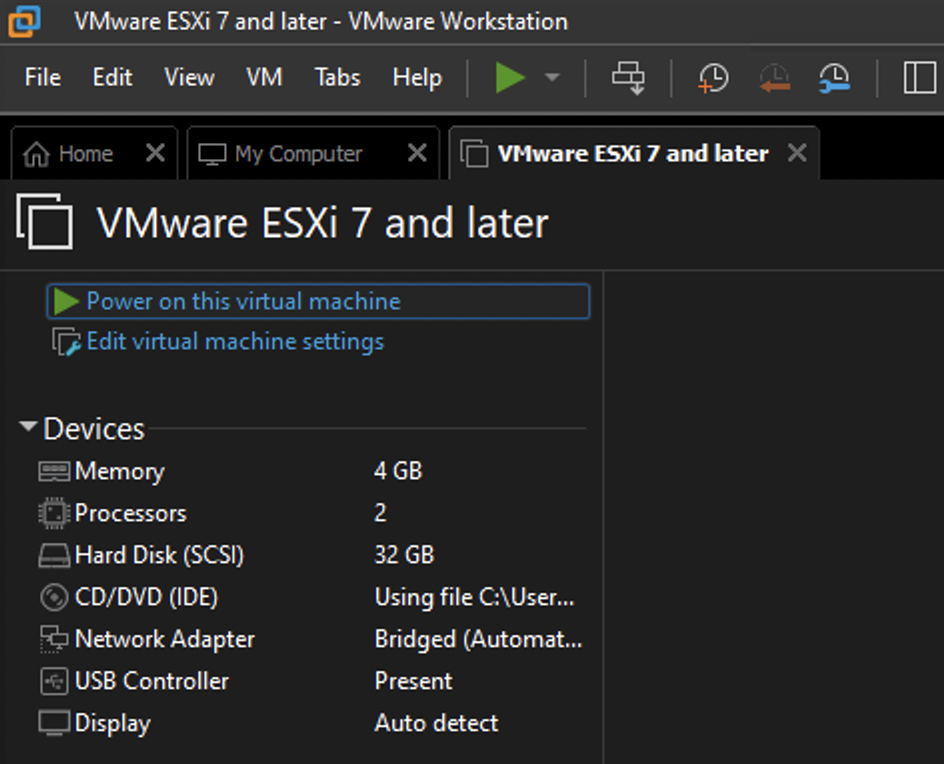This screenshot has height=764, width=944.
Task: Click the VMware ESXi 7 and later heading
Action: [x=323, y=223]
